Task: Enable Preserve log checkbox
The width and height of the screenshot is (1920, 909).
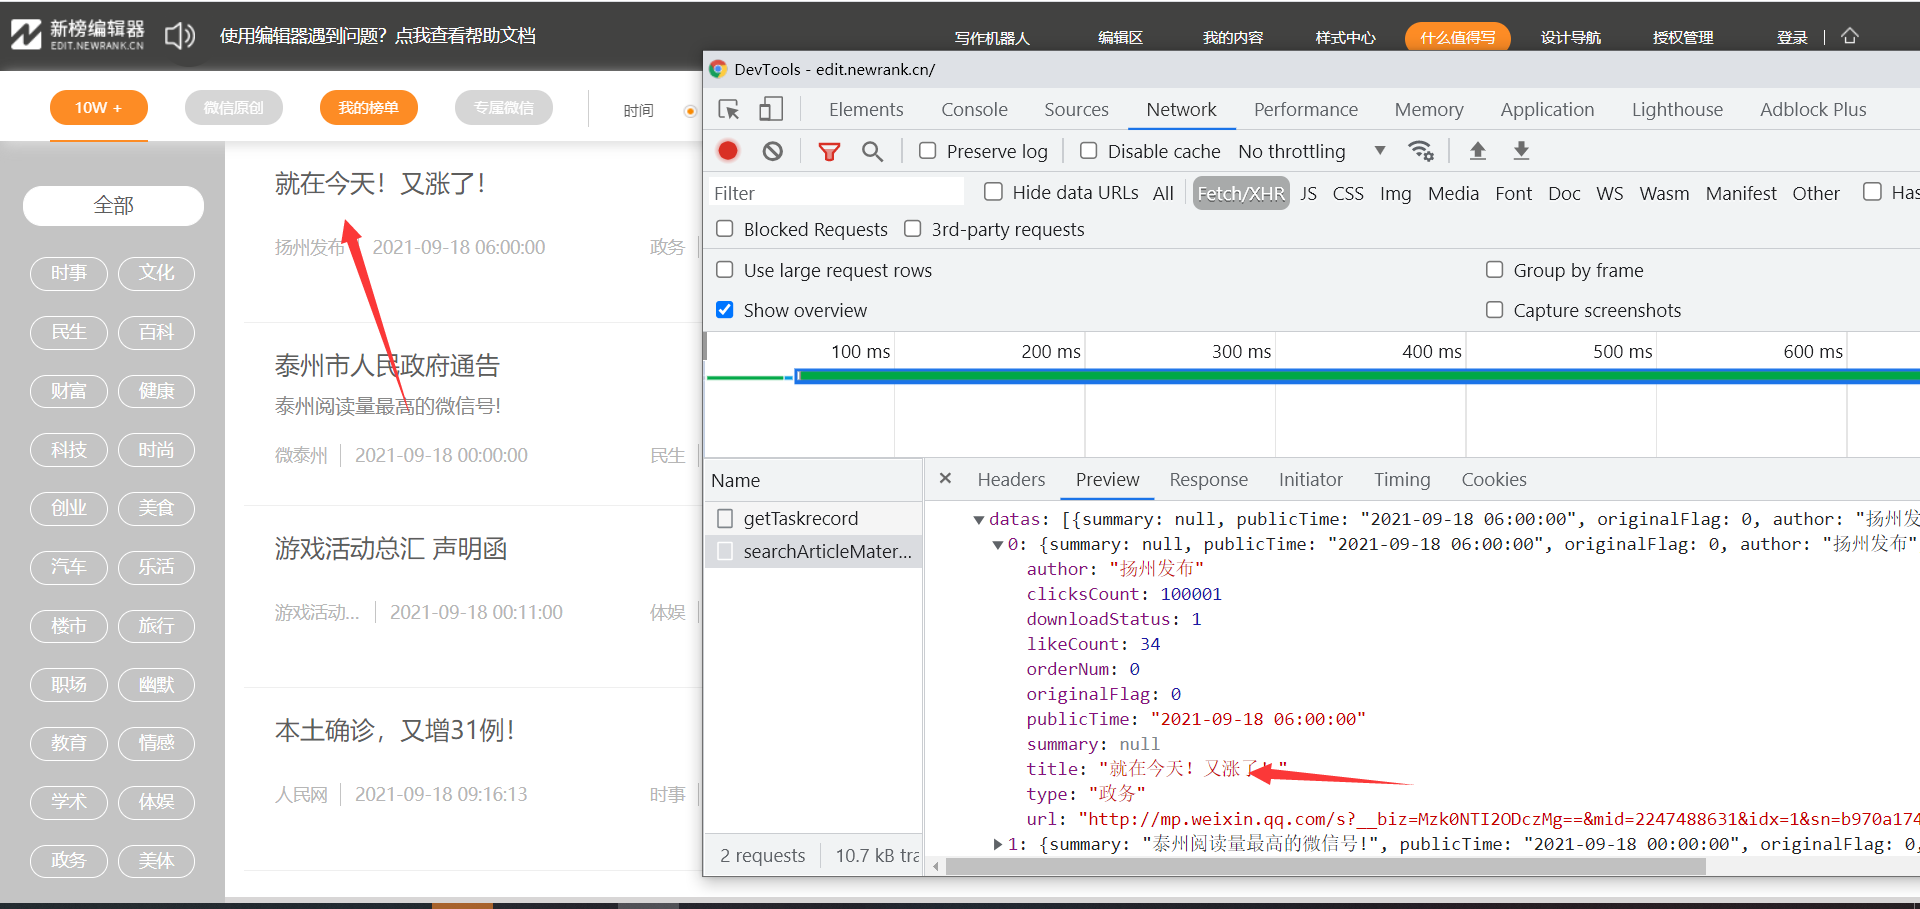Action: tap(928, 151)
